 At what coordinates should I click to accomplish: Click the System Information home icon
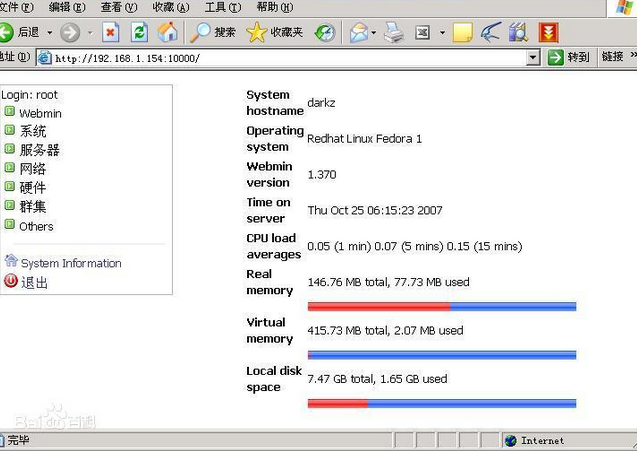[11, 260]
